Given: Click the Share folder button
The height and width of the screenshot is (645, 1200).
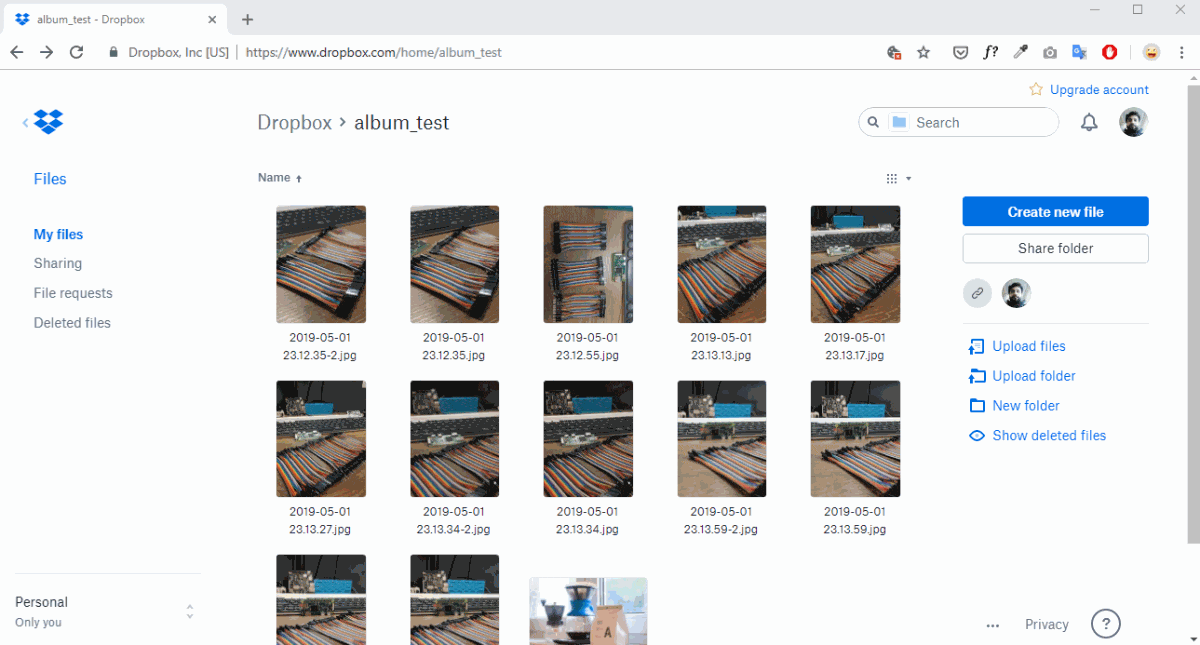Looking at the screenshot, I should pyautogui.click(x=1055, y=248).
